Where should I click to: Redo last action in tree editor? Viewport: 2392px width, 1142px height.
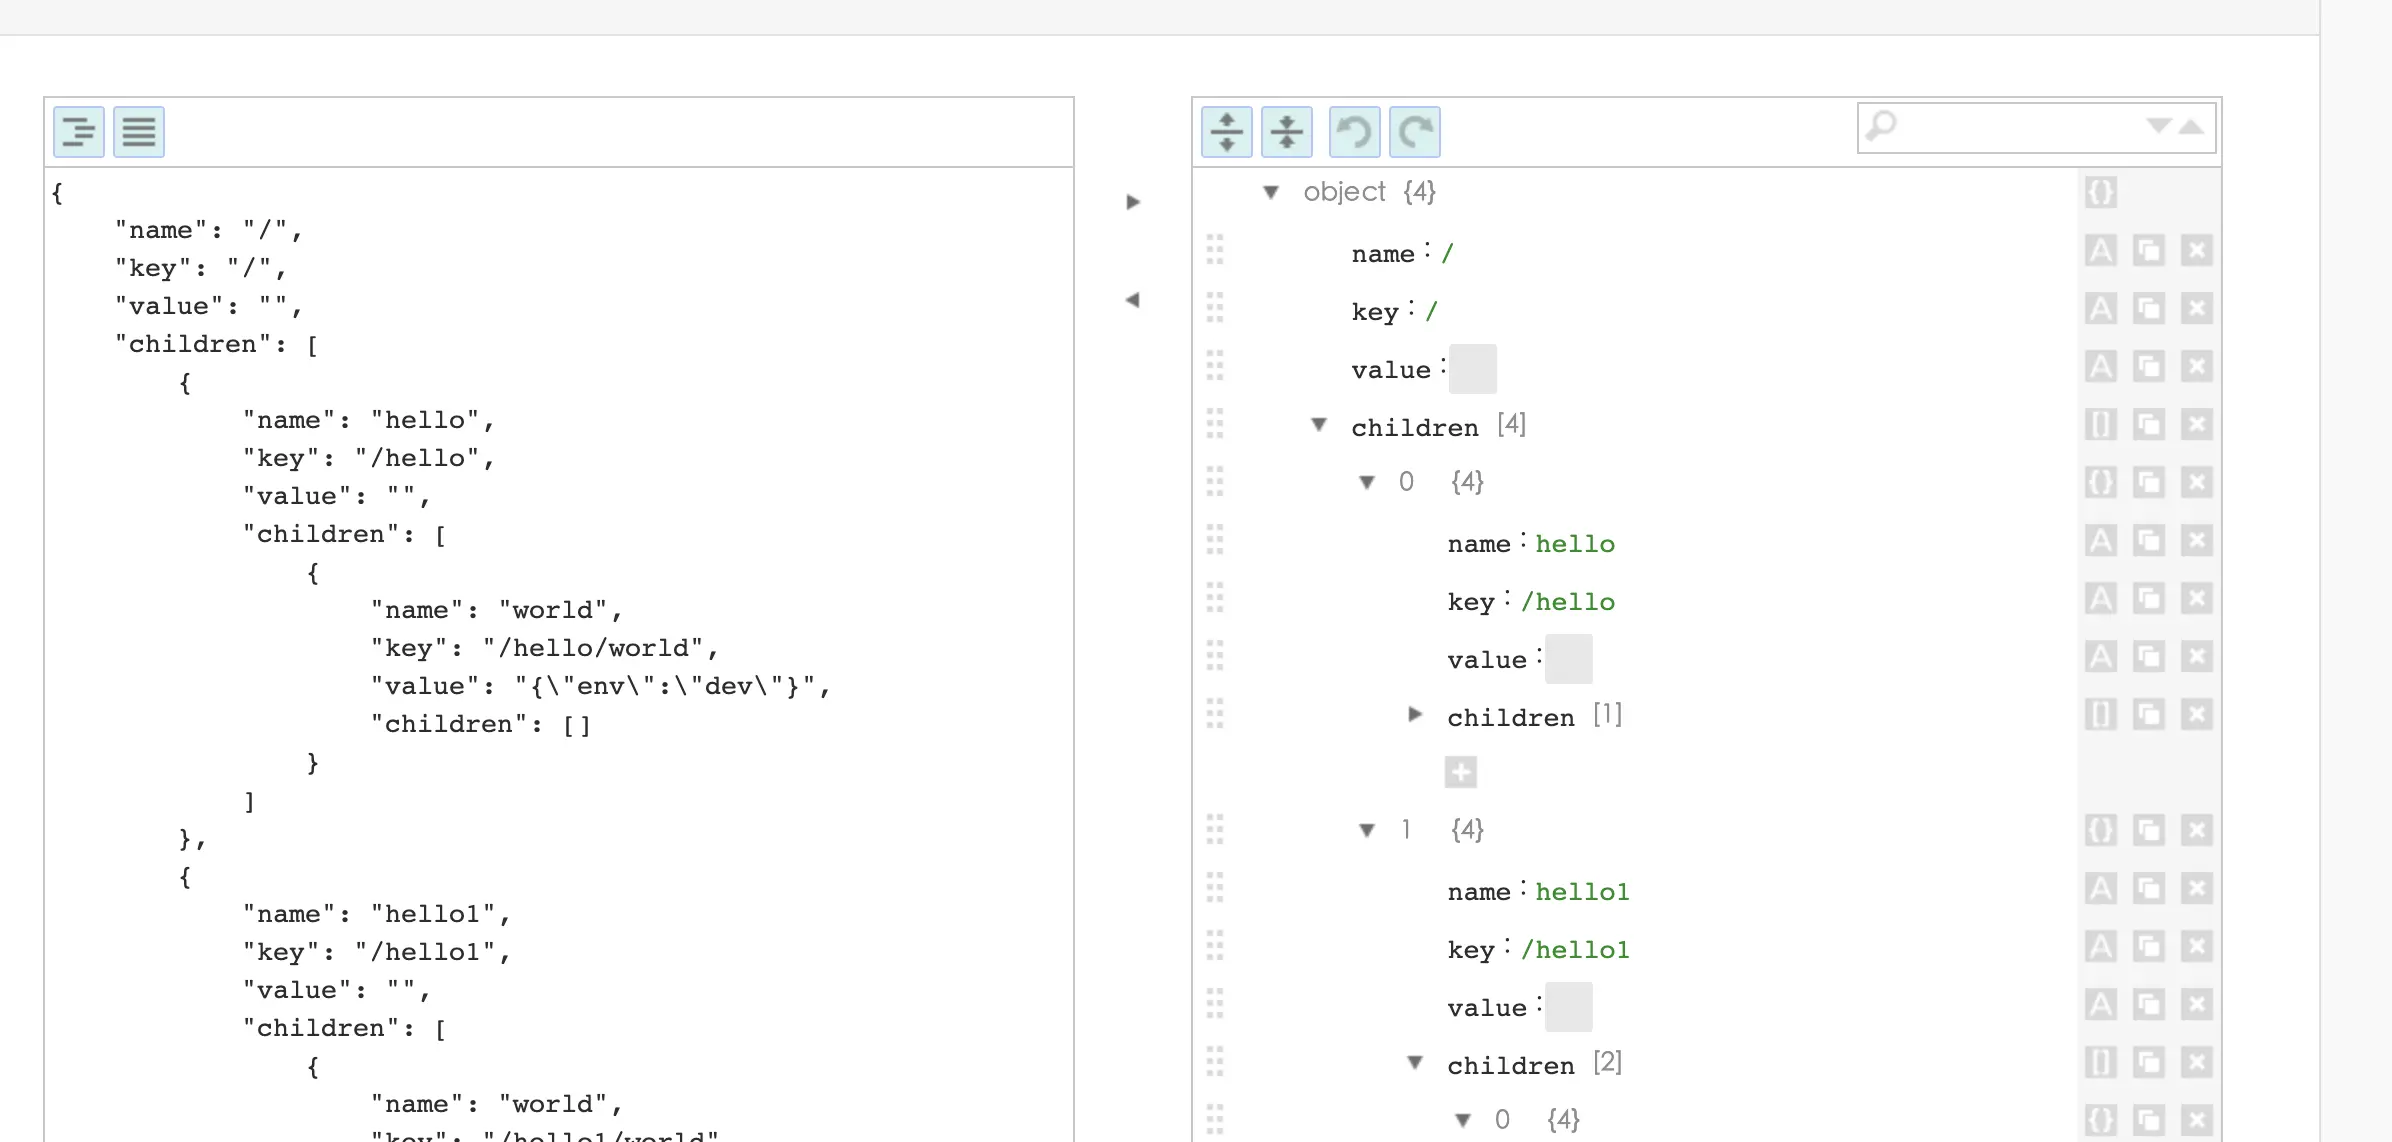click(1414, 132)
